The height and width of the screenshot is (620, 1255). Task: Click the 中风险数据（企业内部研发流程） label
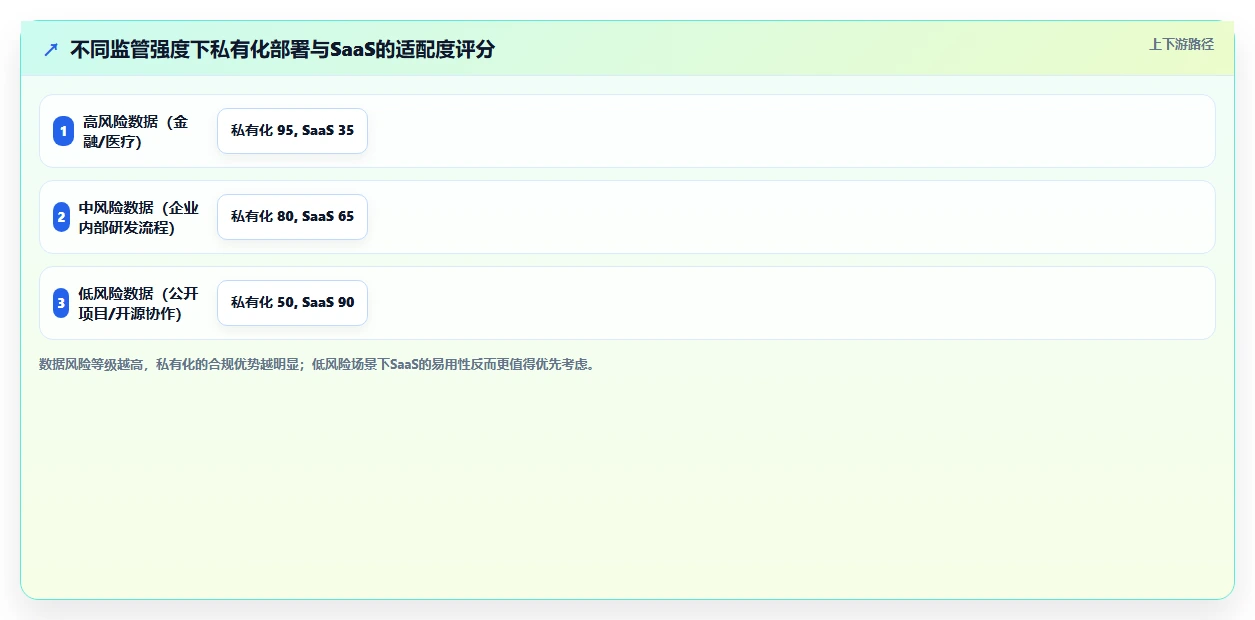tap(139, 217)
